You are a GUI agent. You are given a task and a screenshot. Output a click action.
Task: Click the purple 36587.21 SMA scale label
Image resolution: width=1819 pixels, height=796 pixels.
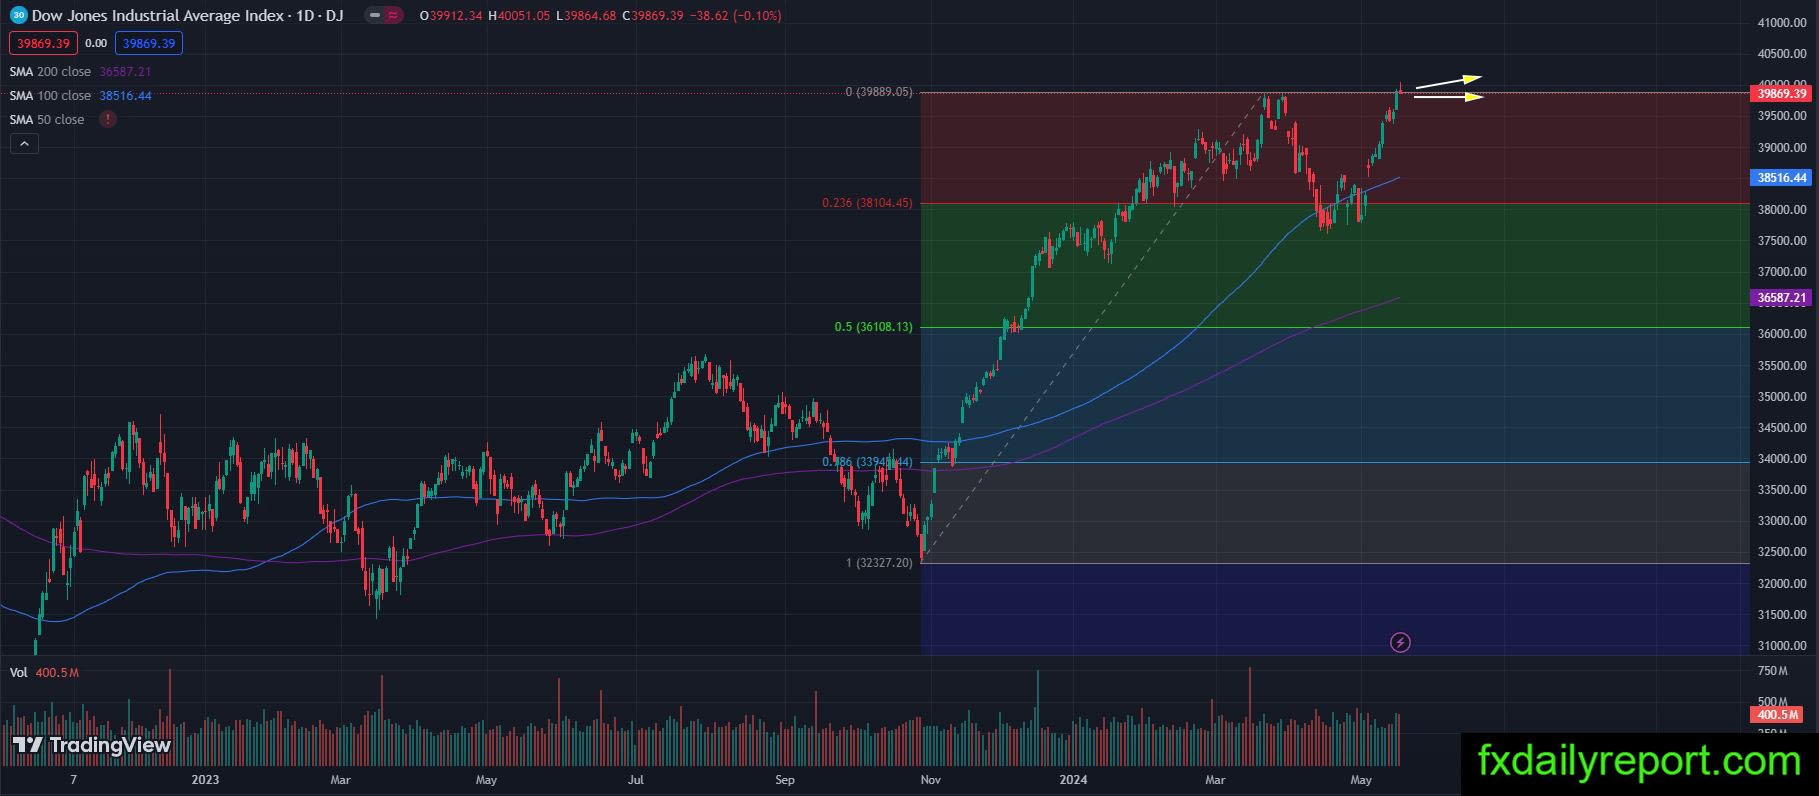[x=1782, y=298]
